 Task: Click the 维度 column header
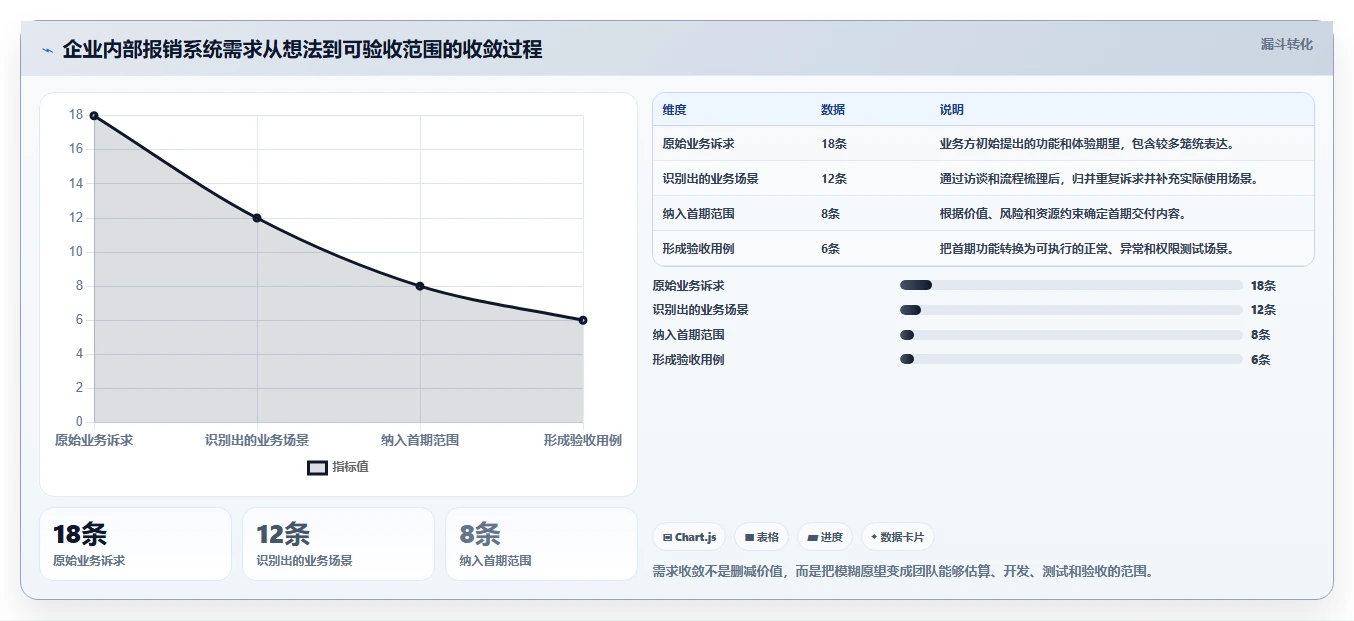(x=674, y=110)
